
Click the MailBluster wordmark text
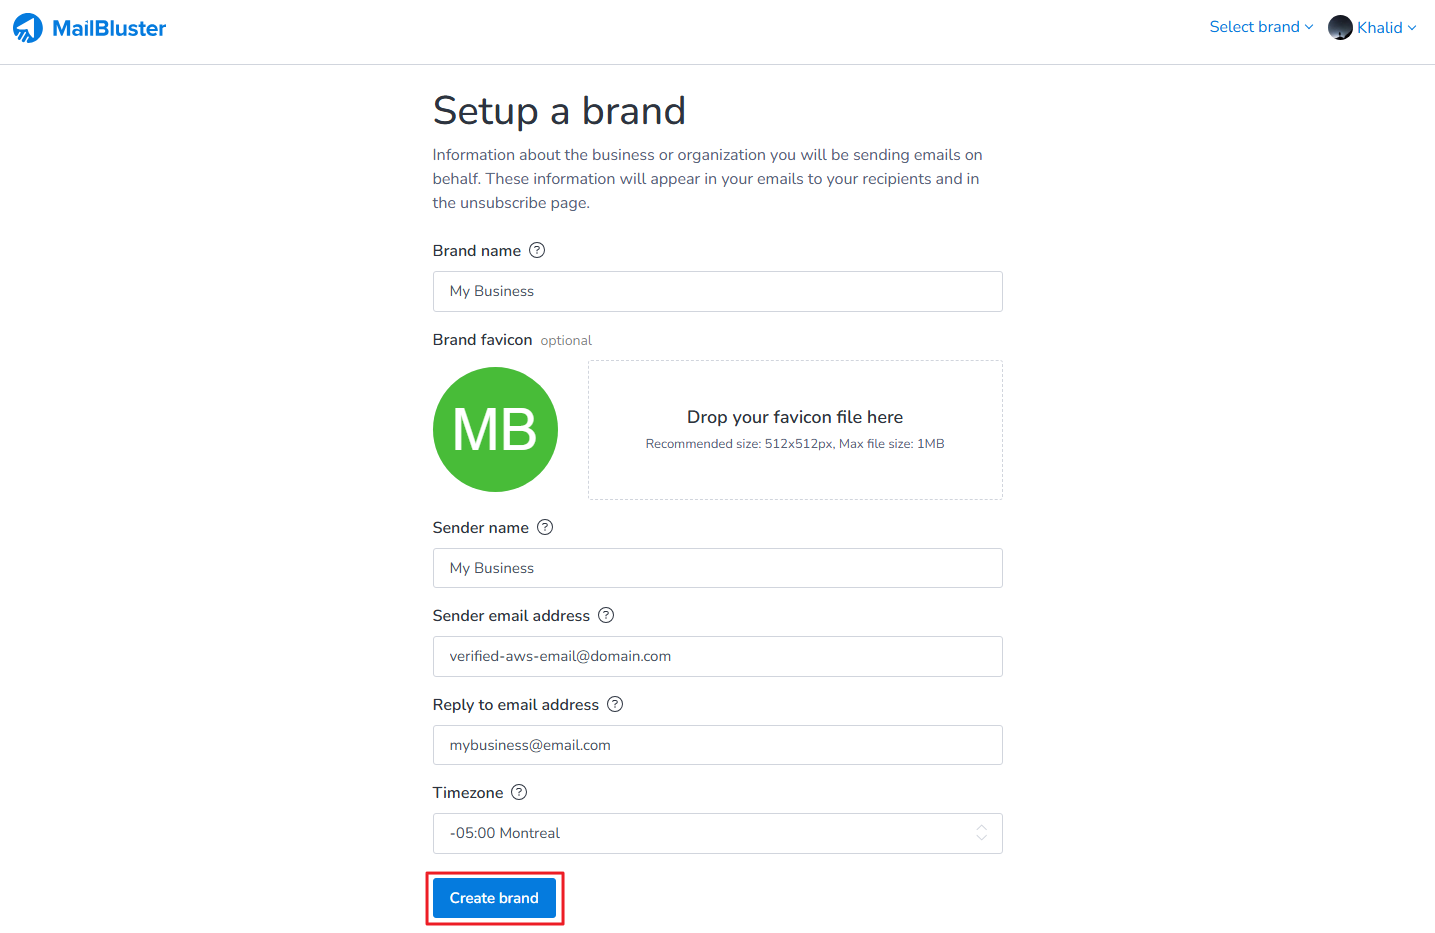pyautogui.click(x=109, y=28)
